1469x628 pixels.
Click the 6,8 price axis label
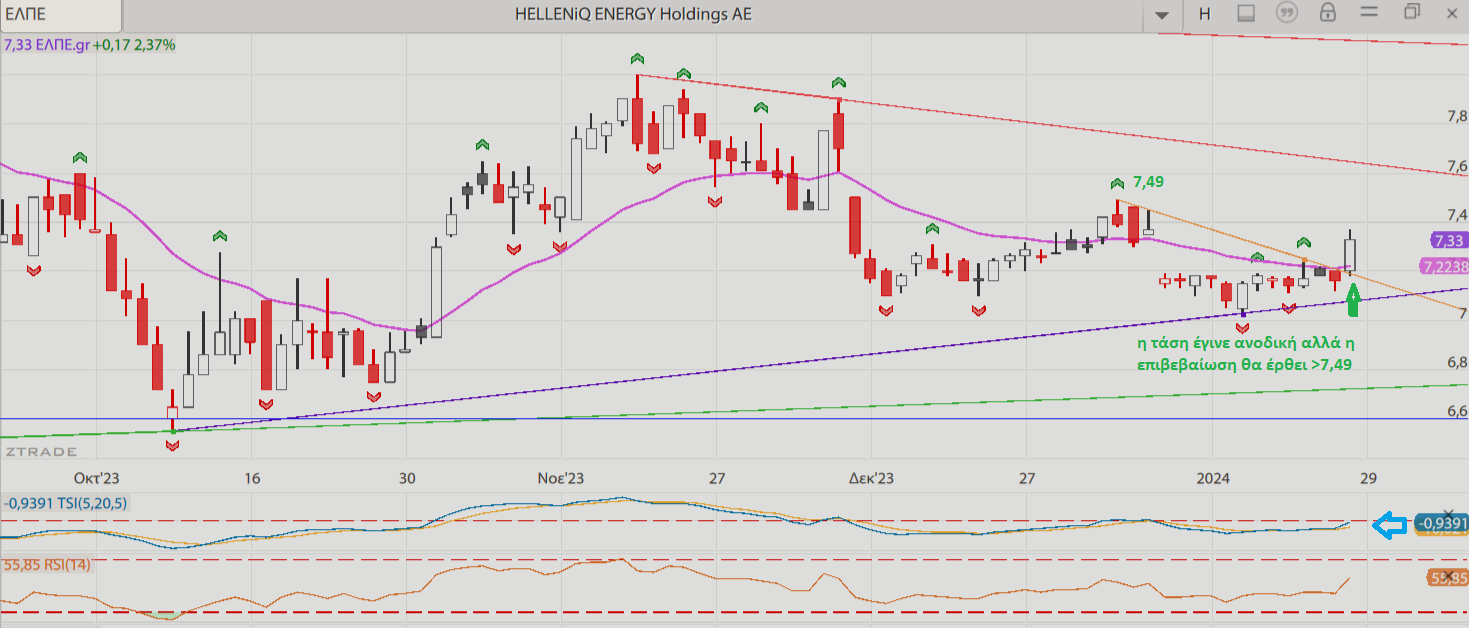(1457, 362)
